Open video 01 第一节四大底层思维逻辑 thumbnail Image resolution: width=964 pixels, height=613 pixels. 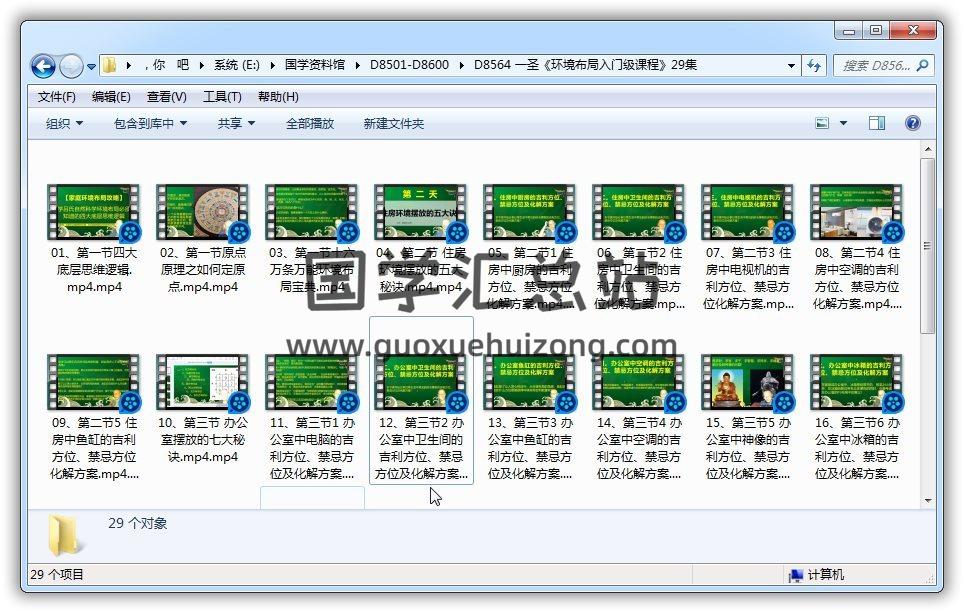(93, 212)
